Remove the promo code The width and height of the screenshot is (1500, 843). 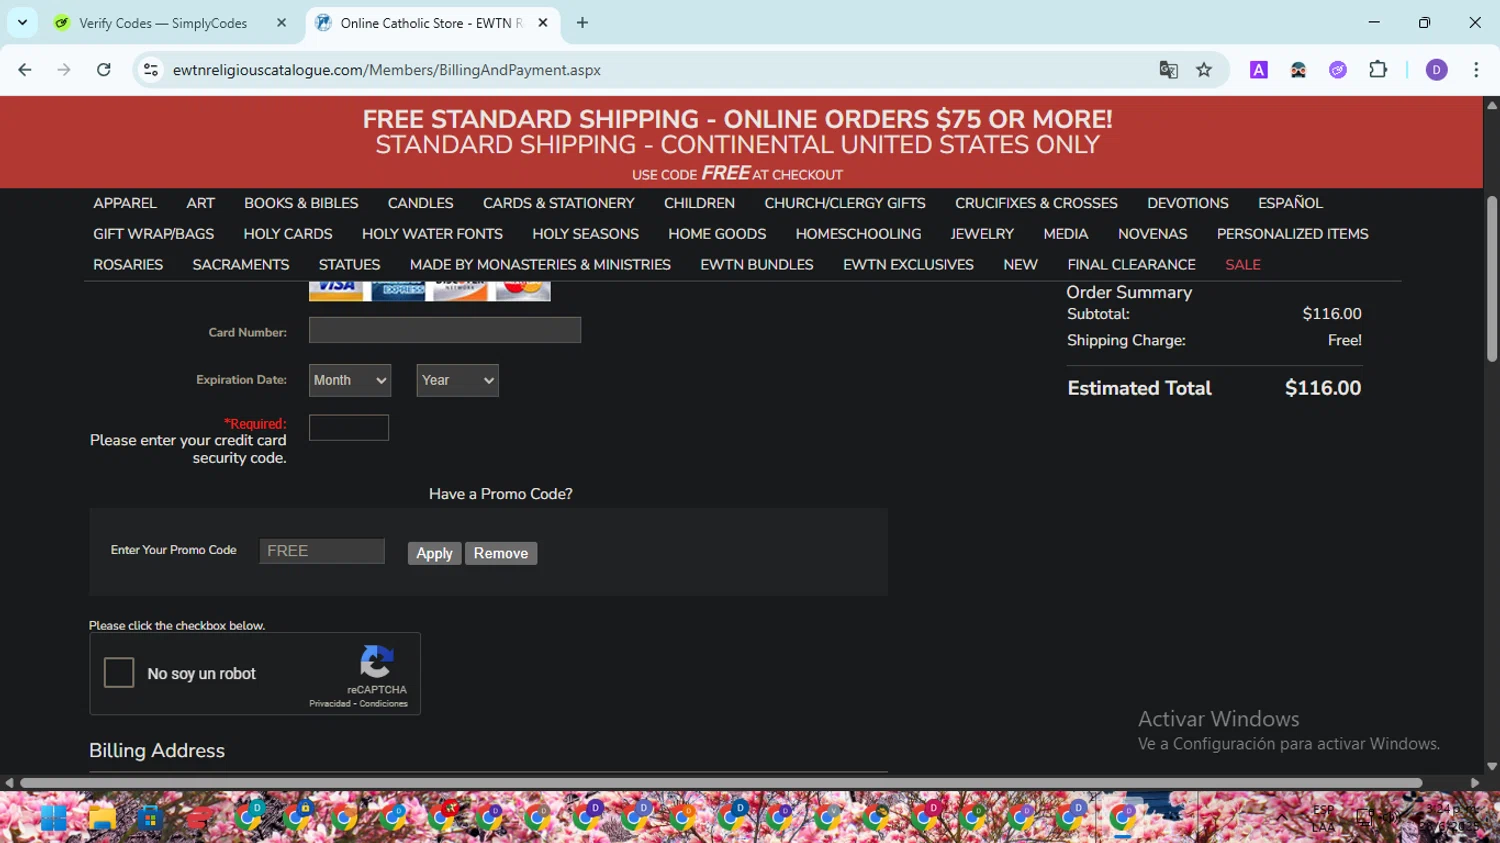point(501,553)
